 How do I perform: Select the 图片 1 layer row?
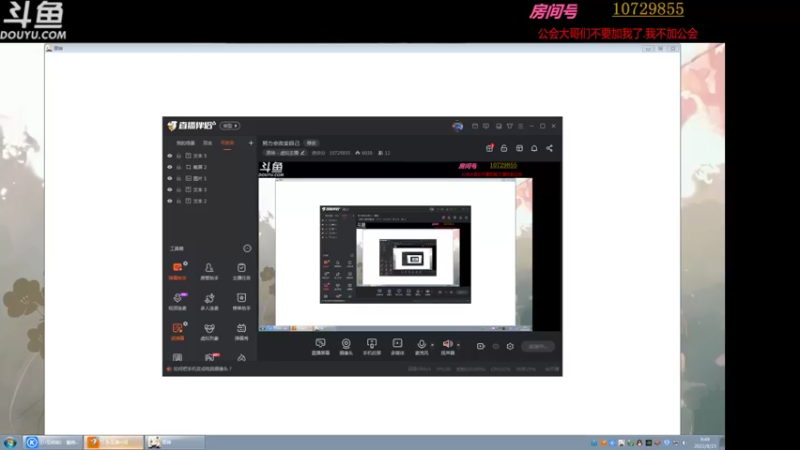[x=209, y=178]
